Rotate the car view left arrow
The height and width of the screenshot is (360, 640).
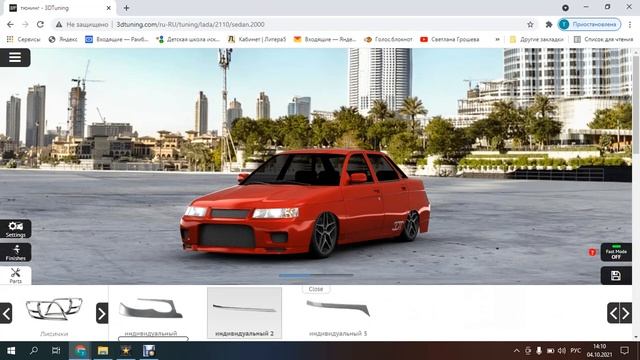613,313
